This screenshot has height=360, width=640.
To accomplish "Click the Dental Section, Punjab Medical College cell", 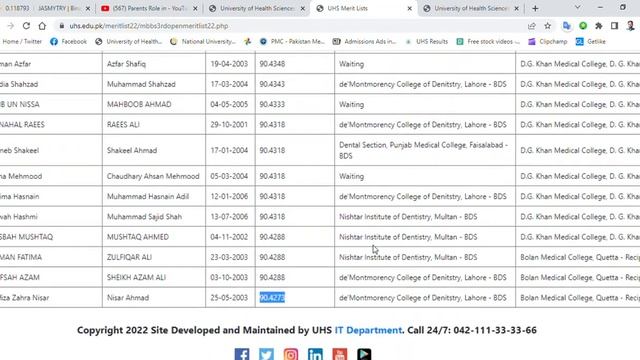I will tap(424, 150).
